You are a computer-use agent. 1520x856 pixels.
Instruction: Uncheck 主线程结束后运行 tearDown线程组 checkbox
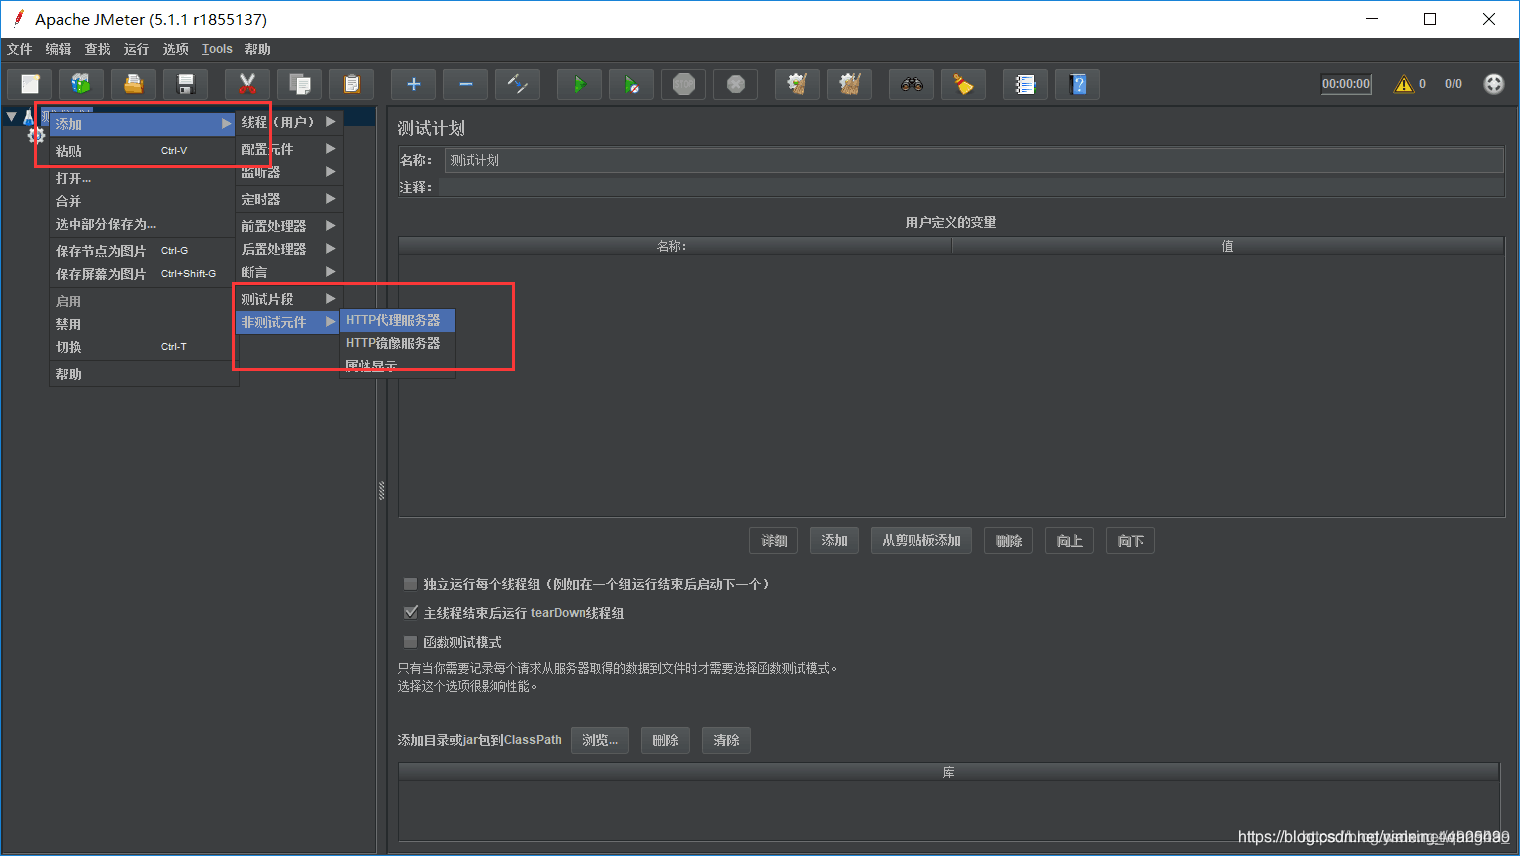[x=410, y=613]
